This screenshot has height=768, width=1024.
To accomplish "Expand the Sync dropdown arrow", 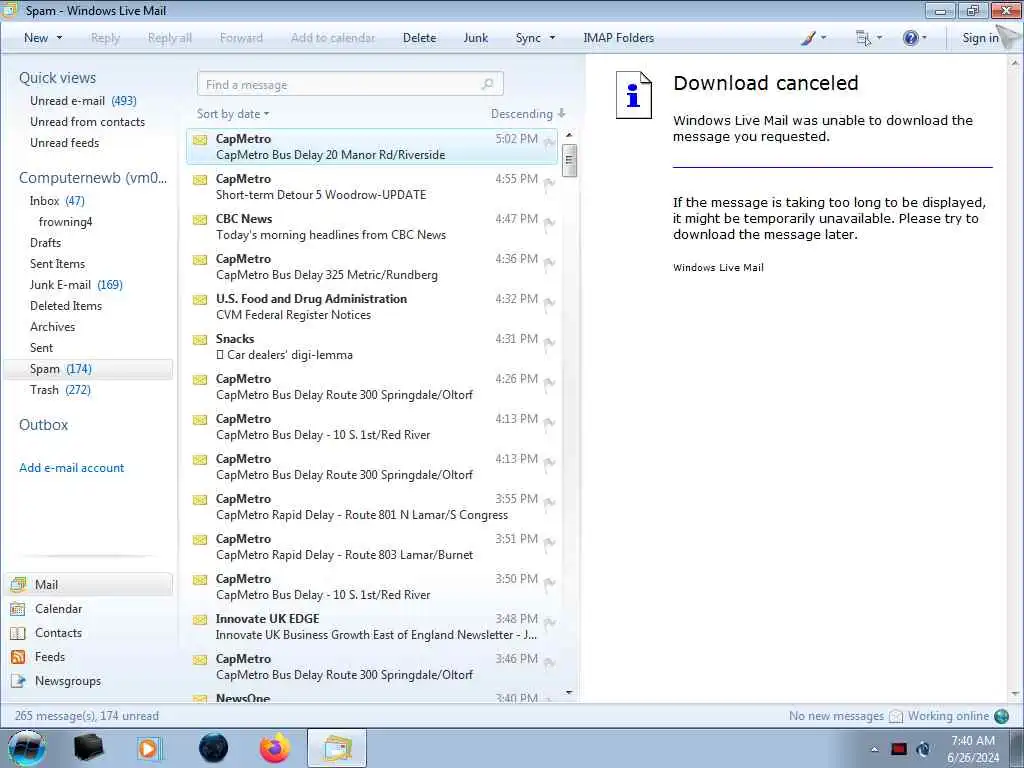I will (552, 38).
